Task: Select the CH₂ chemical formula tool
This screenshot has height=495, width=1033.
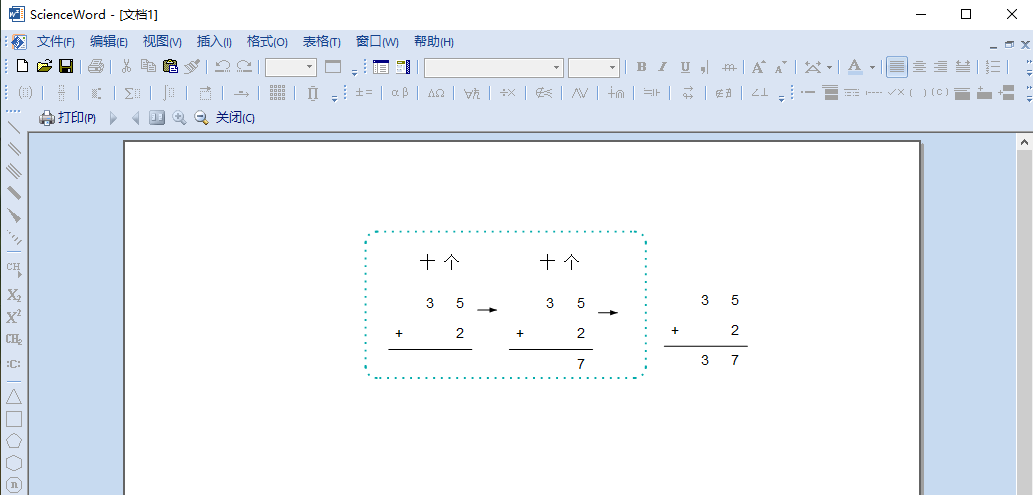Action: (14, 339)
